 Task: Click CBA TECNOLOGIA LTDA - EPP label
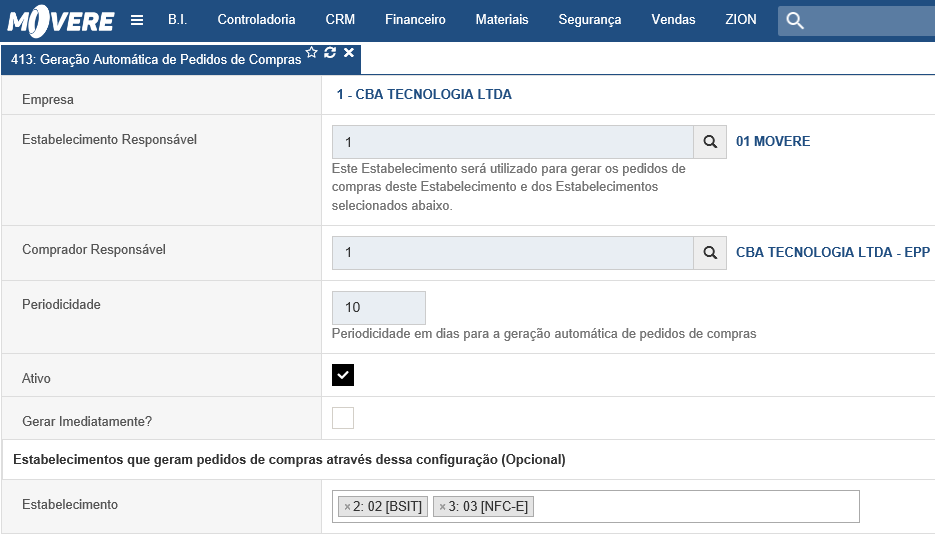pos(833,252)
